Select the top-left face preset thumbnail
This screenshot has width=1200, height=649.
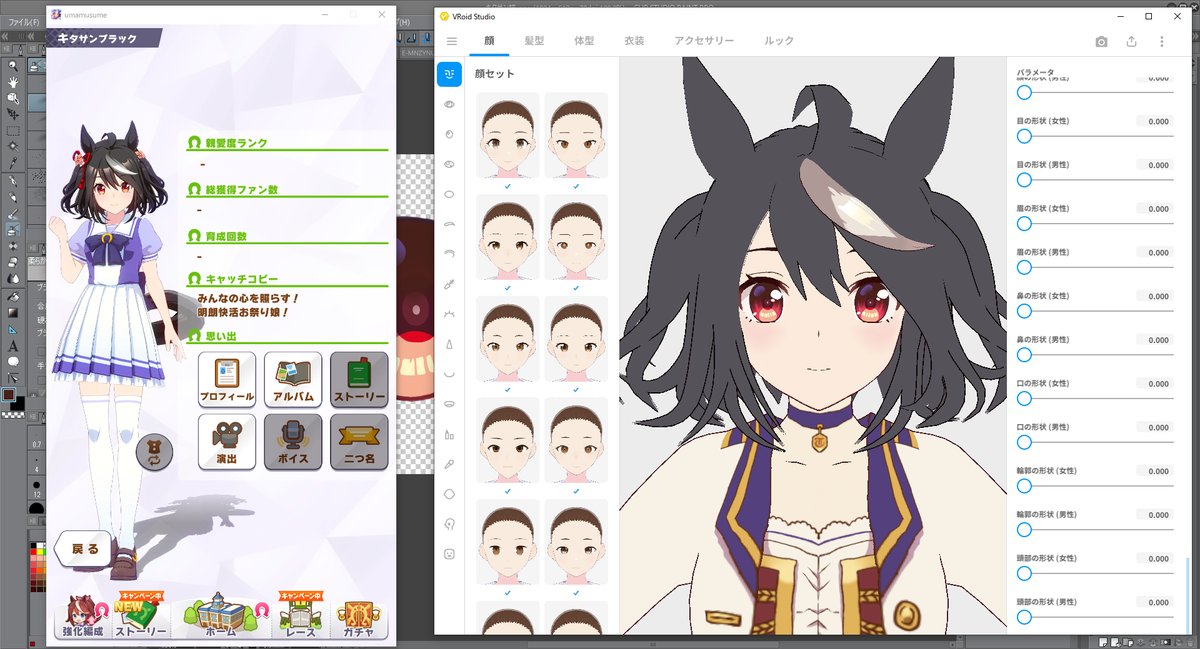[508, 135]
